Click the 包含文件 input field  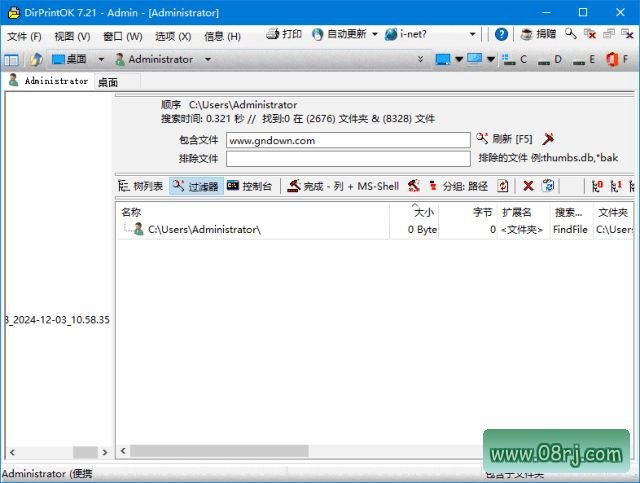(348, 140)
